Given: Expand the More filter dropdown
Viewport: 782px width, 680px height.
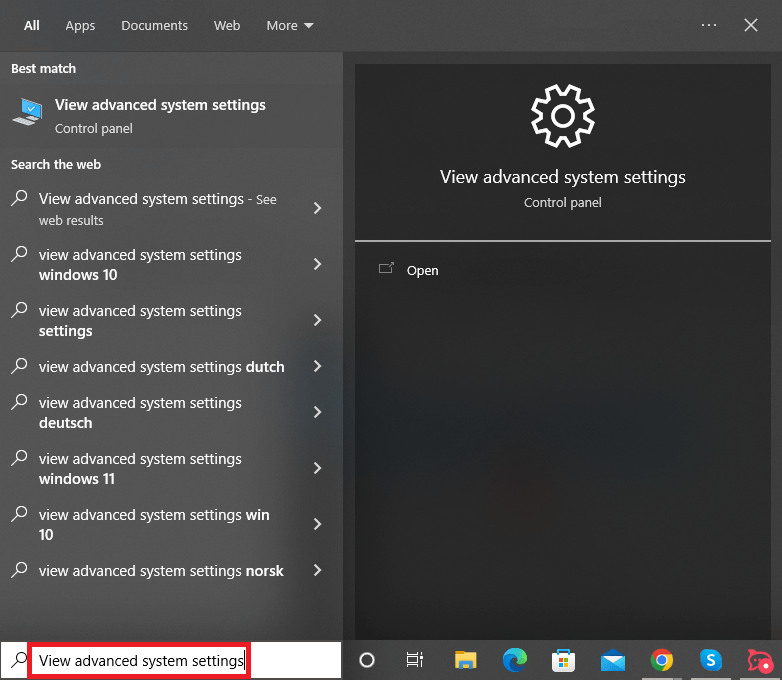Looking at the screenshot, I should point(289,25).
